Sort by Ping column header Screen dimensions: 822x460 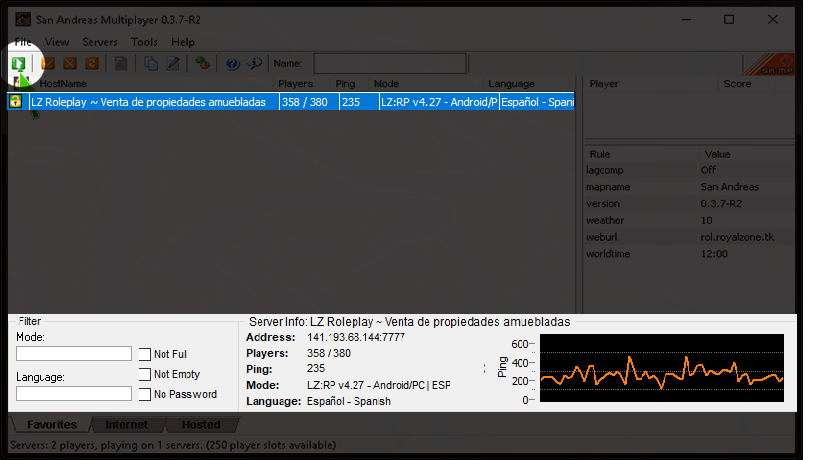[349, 84]
